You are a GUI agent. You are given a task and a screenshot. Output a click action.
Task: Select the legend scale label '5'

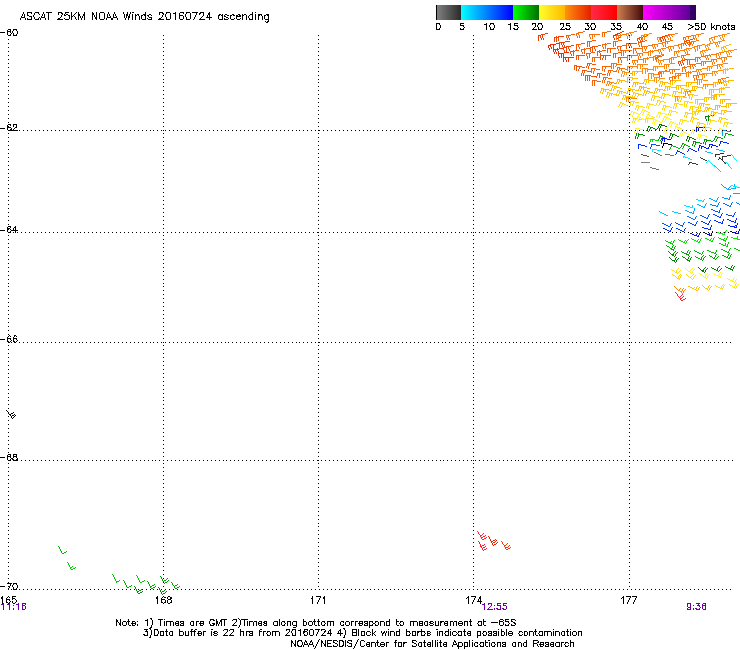point(462,27)
